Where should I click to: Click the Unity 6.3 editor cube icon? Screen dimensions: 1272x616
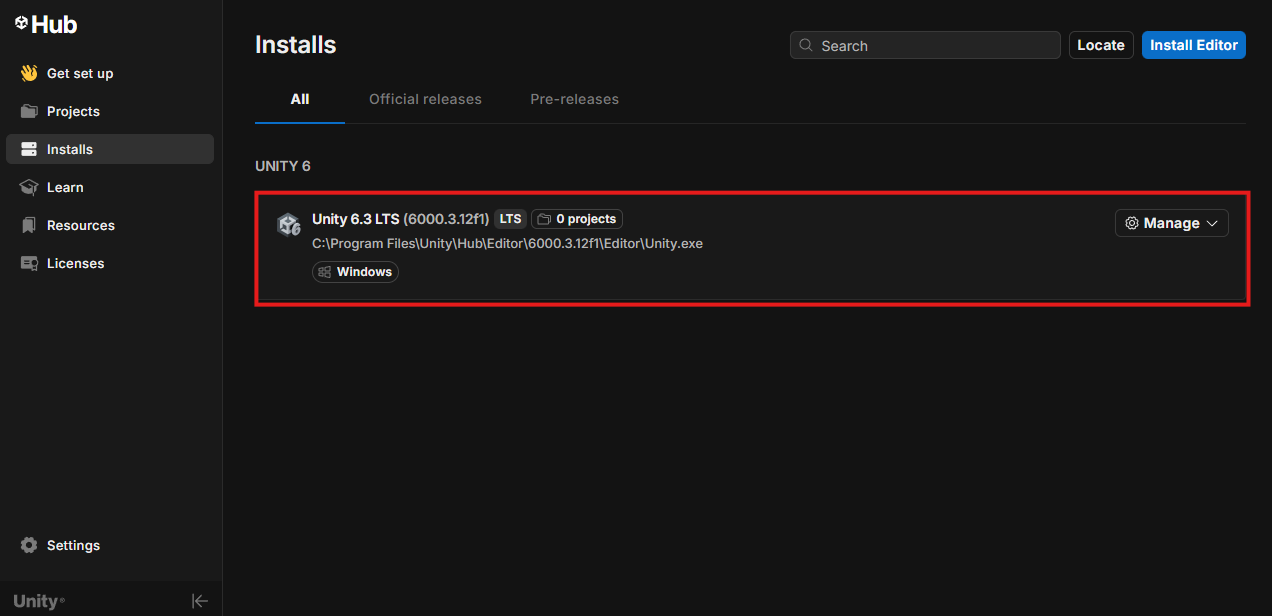pyautogui.click(x=289, y=224)
